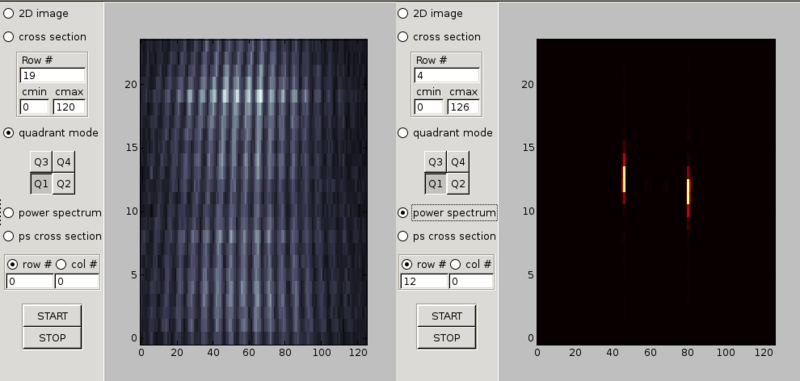Choose col # radio in right panel

[x=456, y=264]
